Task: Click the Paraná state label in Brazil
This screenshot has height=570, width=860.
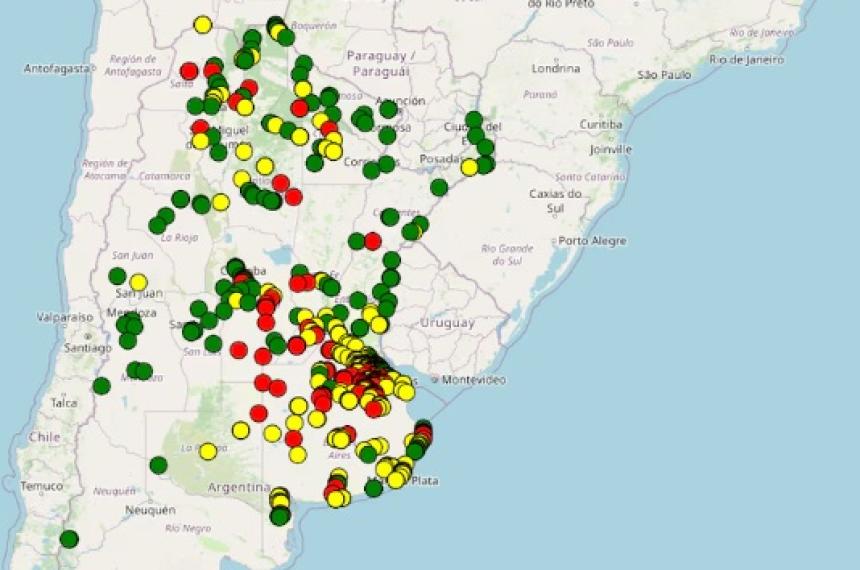Action: pyautogui.click(x=540, y=94)
